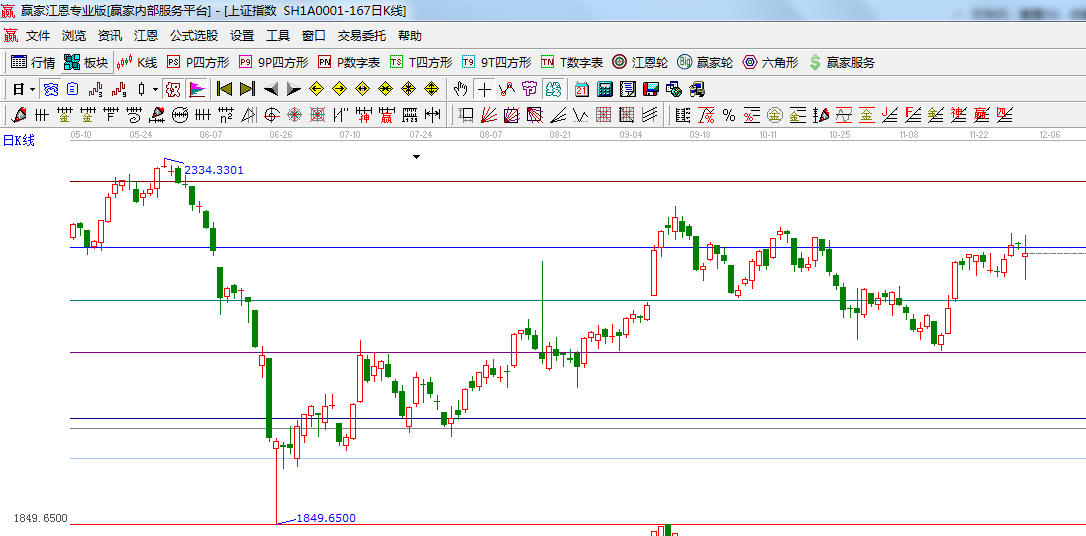Select the crosshair cursor tool
1086x536 pixels.
(x=484, y=89)
